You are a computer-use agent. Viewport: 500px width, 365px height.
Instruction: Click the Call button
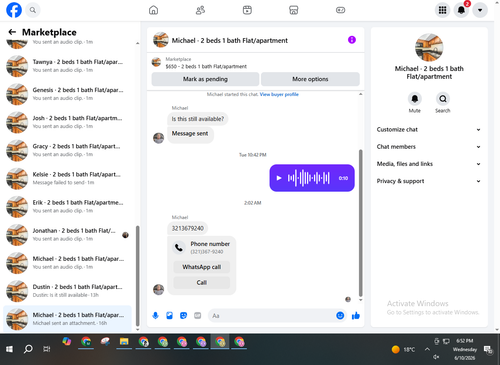pos(202,283)
